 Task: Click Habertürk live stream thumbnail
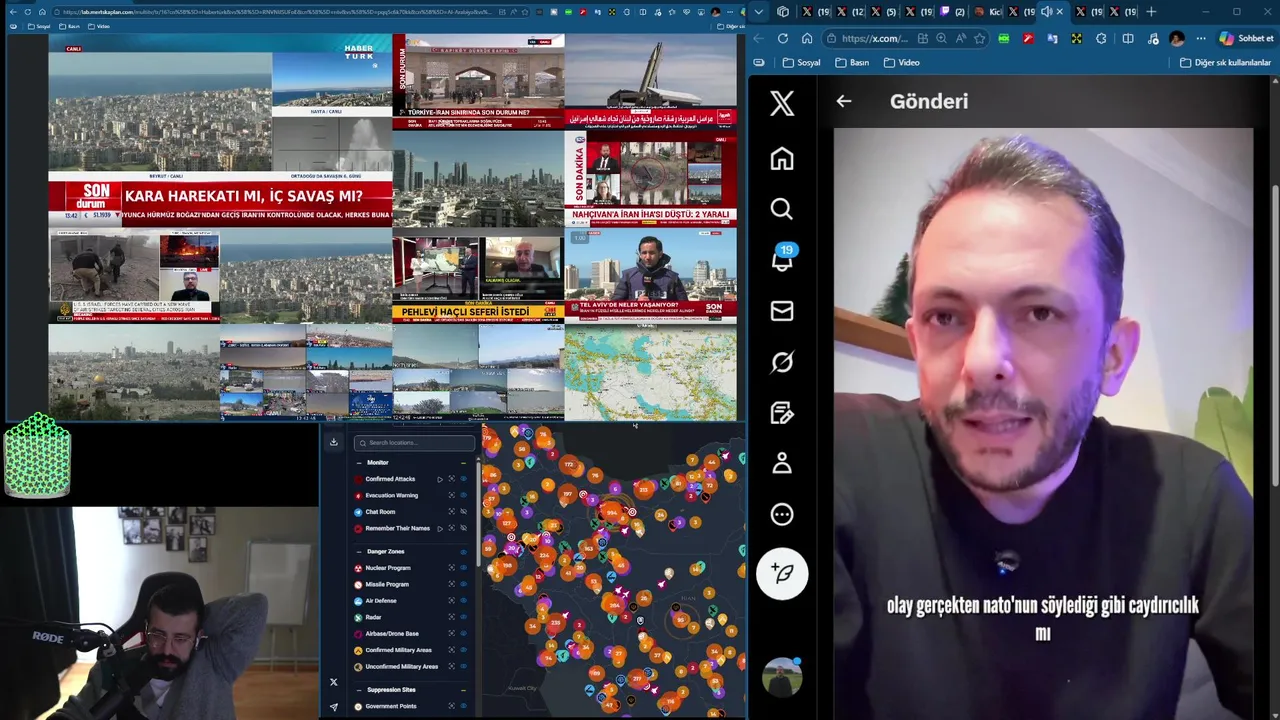tap(220, 131)
